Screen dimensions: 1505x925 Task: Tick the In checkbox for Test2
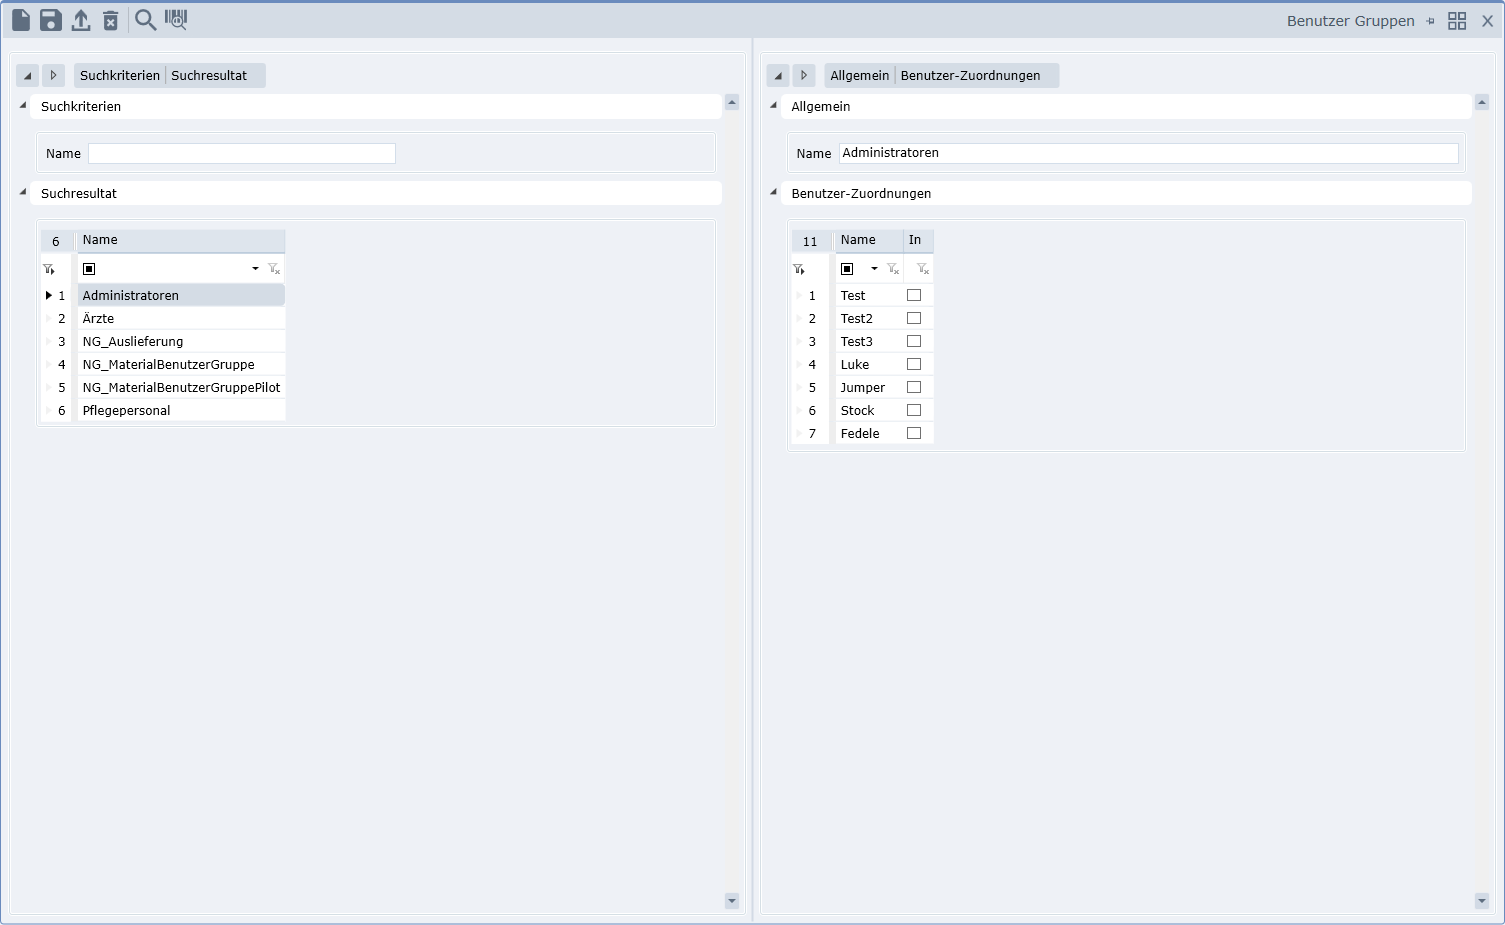click(x=914, y=318)
